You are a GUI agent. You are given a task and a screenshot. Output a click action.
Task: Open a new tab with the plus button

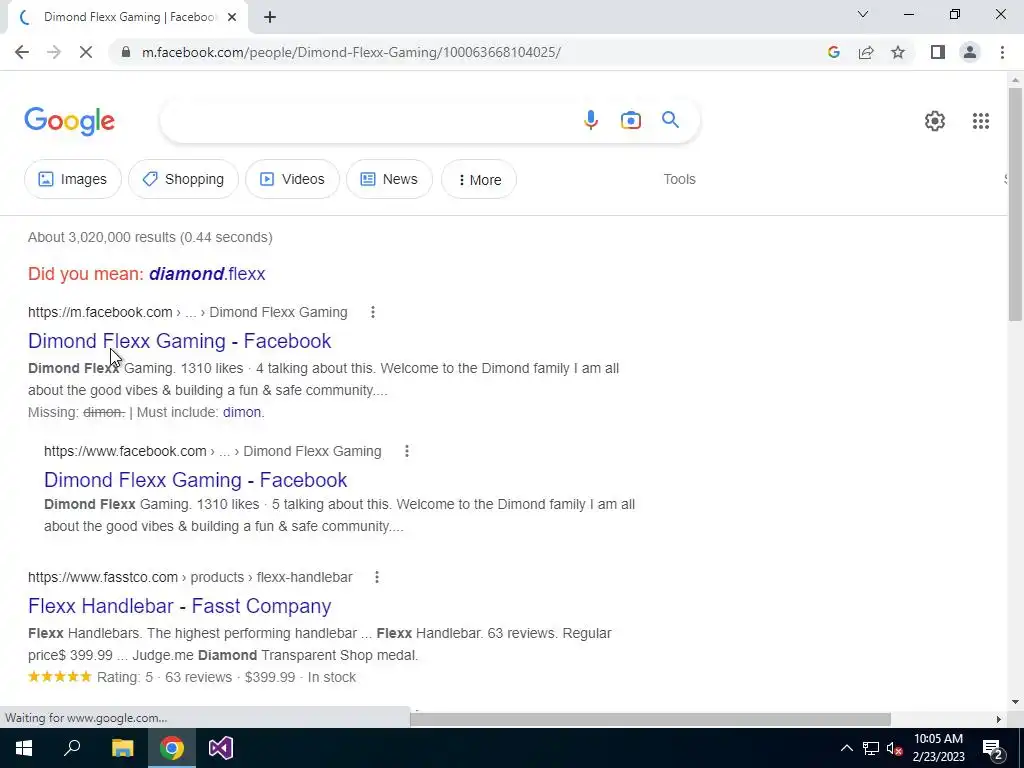270,17
